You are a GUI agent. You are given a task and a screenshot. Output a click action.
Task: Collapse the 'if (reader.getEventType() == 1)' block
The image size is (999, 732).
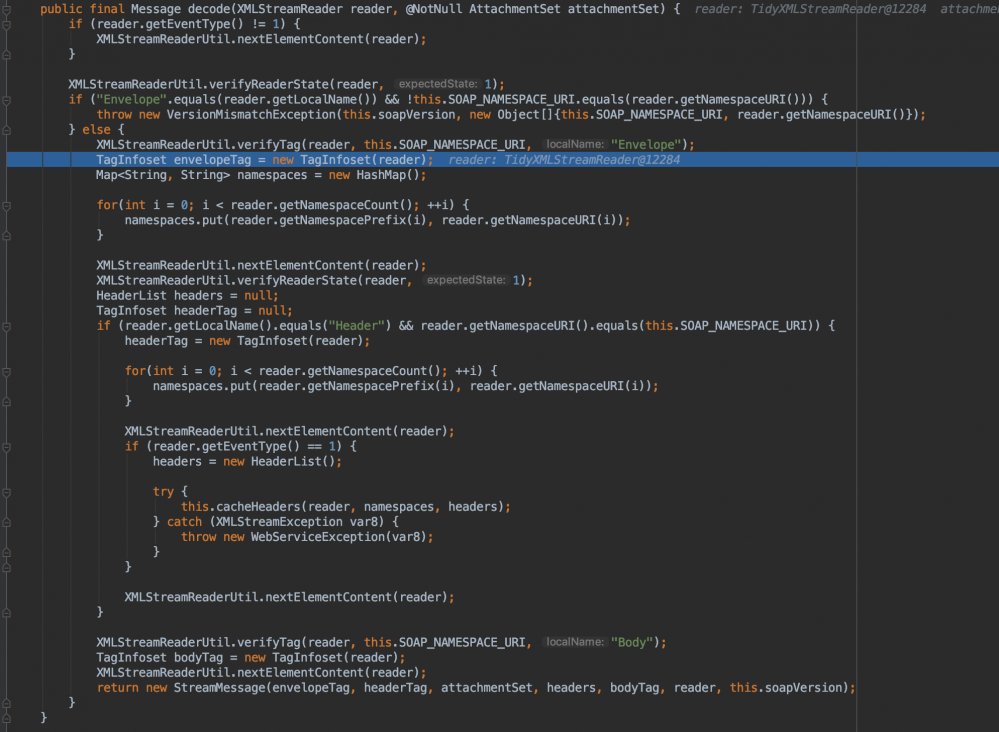6,447
